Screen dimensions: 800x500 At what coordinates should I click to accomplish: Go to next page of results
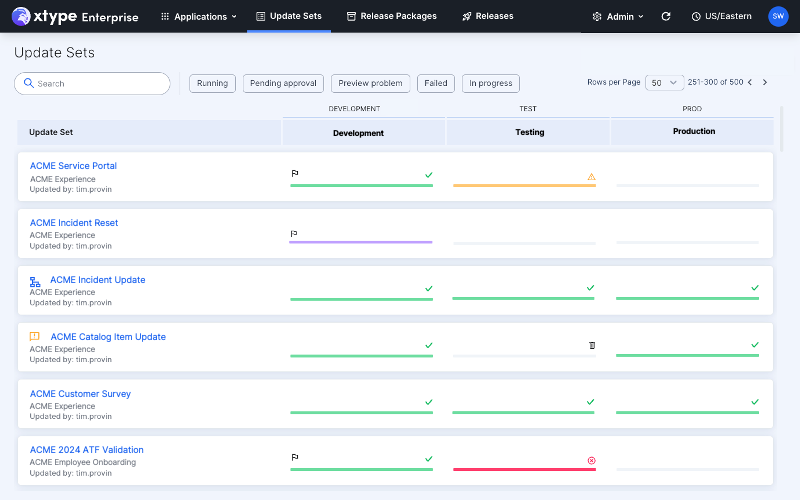(x=765, y=82)
